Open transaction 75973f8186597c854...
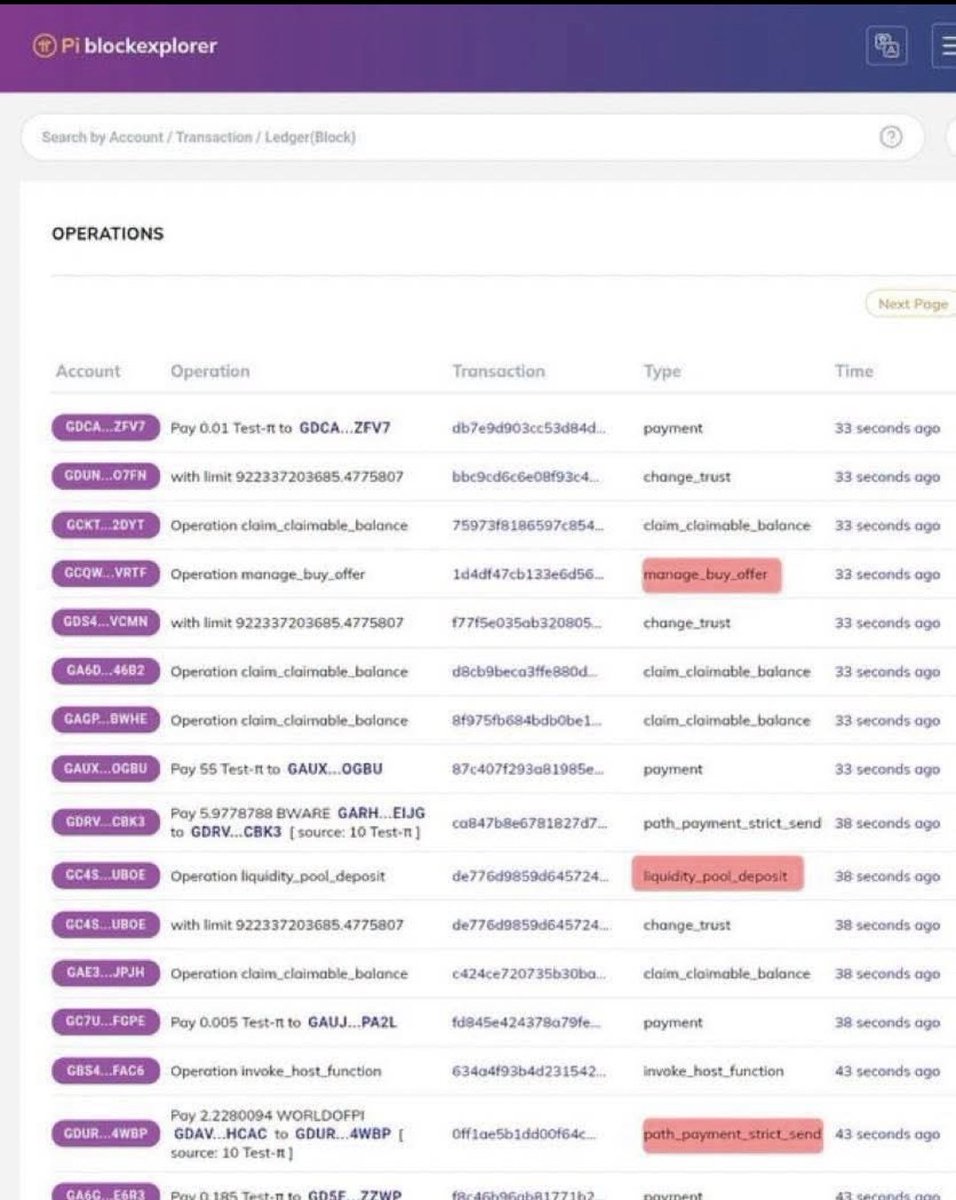Viewport: 956px width, 1200px height. tap(527, 525)
